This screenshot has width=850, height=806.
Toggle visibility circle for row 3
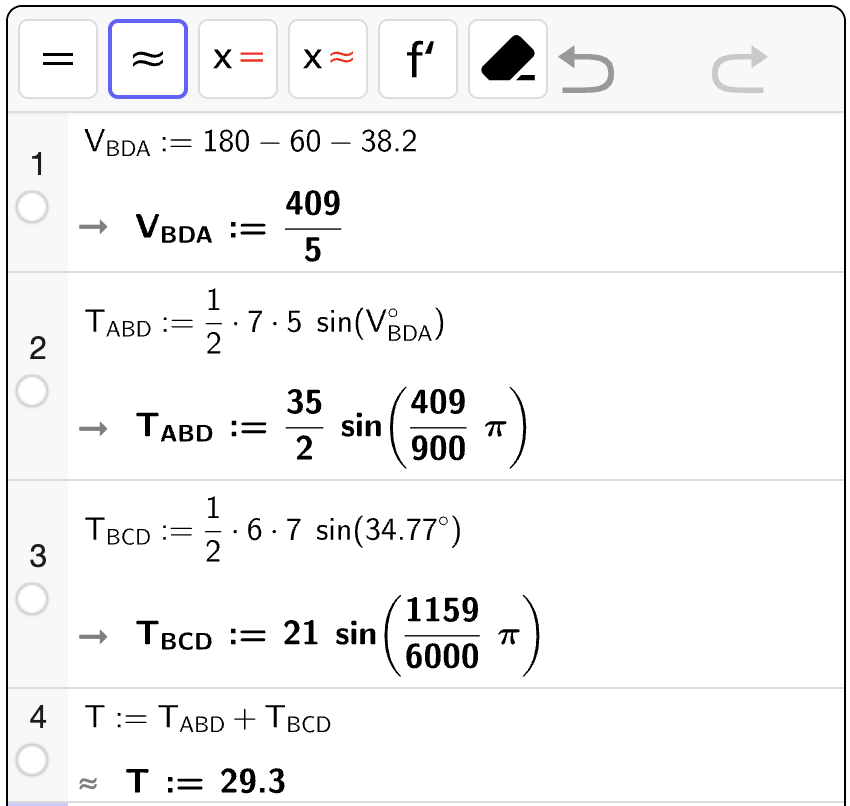[x=33, y=598]
